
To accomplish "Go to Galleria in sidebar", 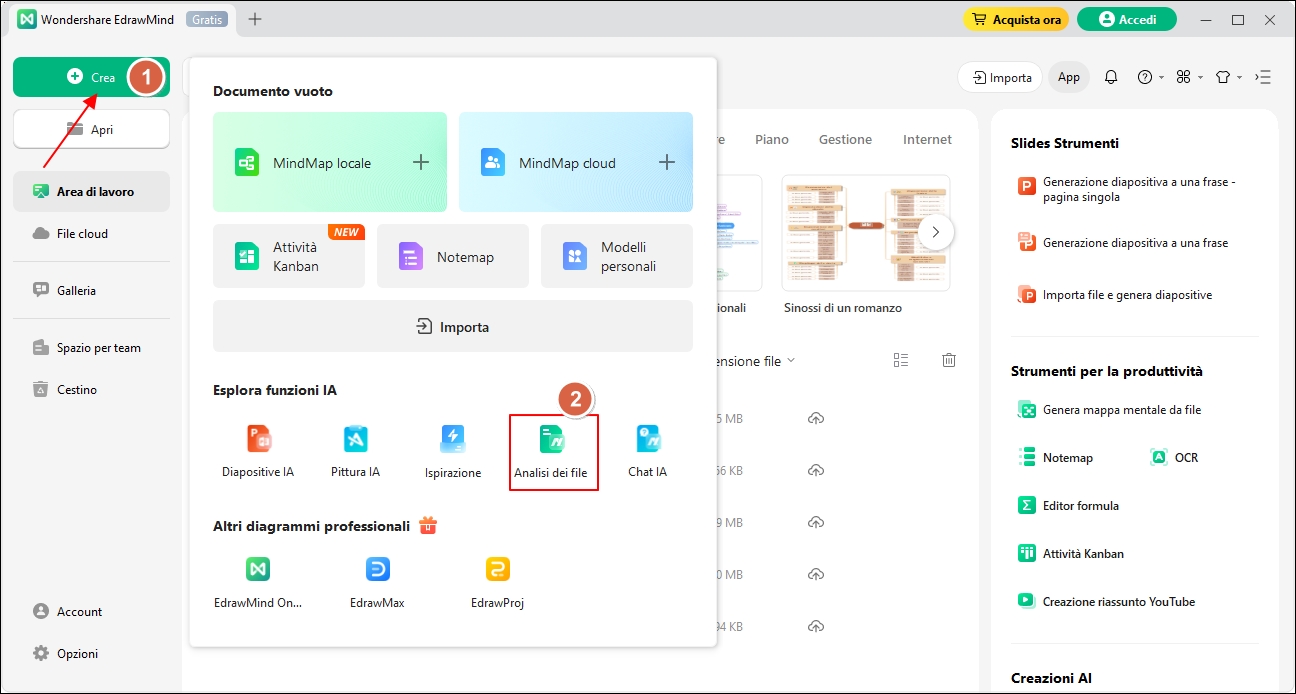I will pyautogui.click(x=91, y=290).
